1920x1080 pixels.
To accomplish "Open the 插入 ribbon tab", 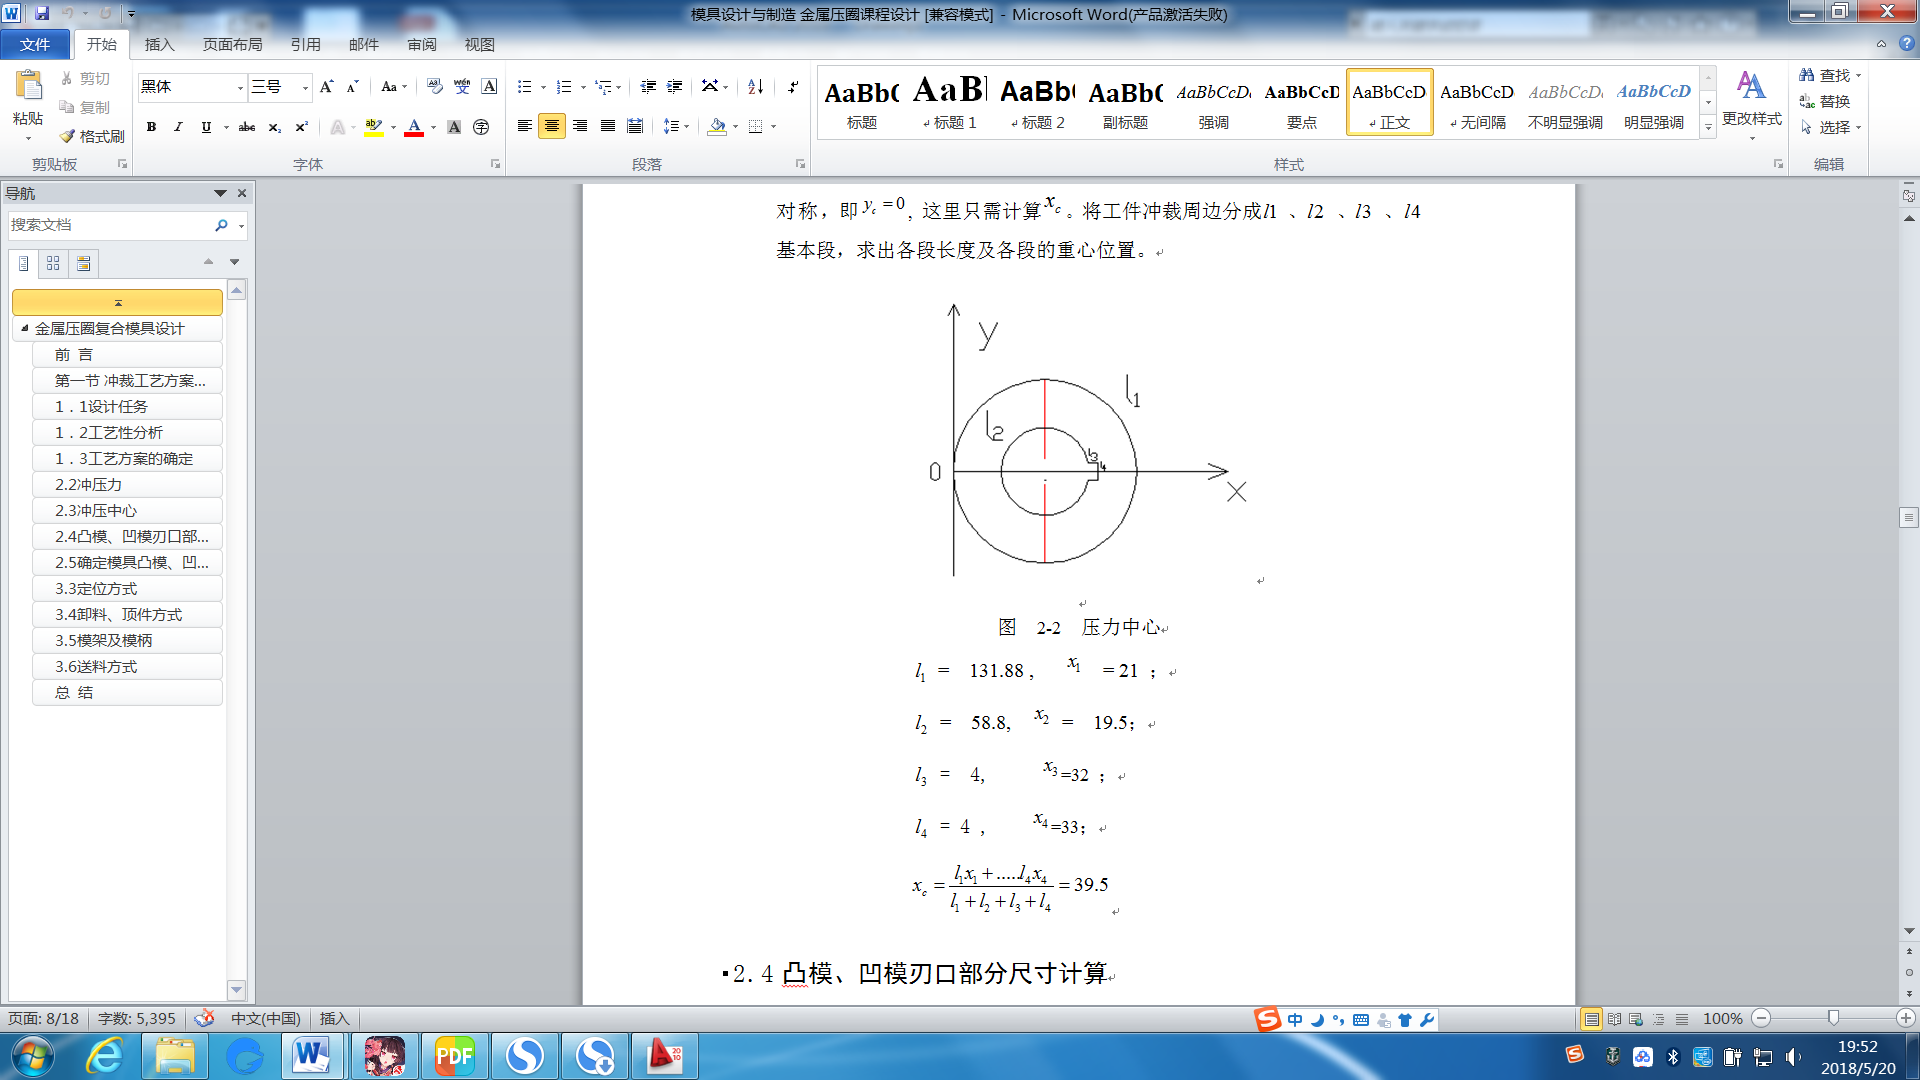I will (x=159, y=44).
